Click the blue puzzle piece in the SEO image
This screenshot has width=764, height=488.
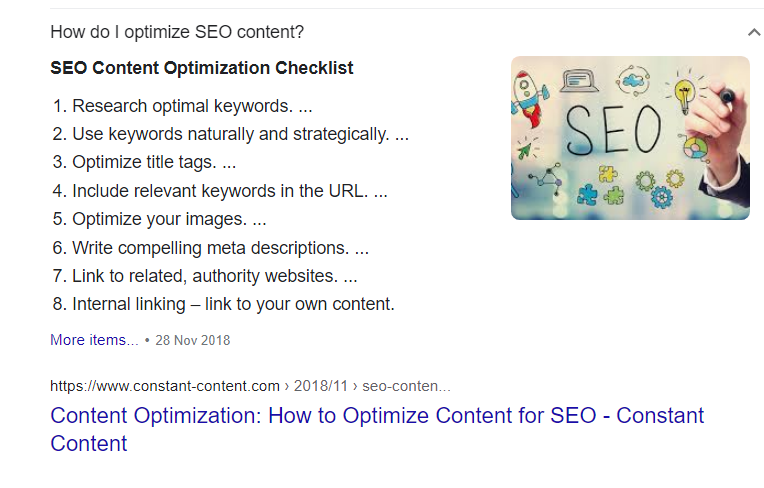click(587, 194)
